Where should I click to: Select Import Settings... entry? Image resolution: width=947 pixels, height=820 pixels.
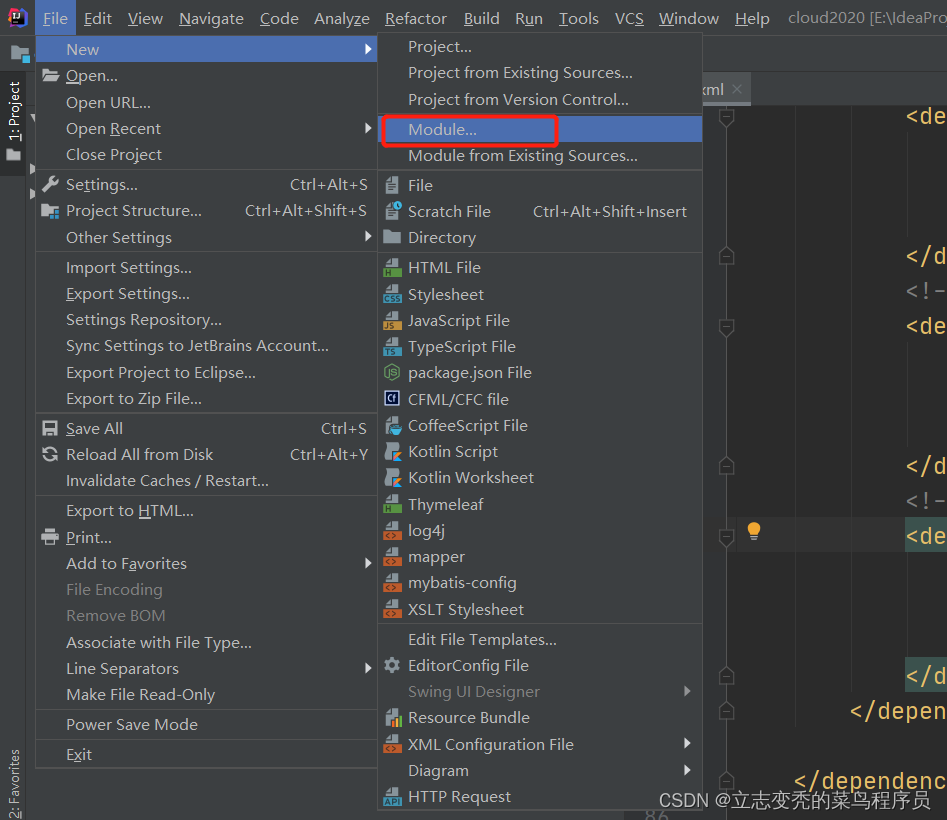tap(207, 267)
